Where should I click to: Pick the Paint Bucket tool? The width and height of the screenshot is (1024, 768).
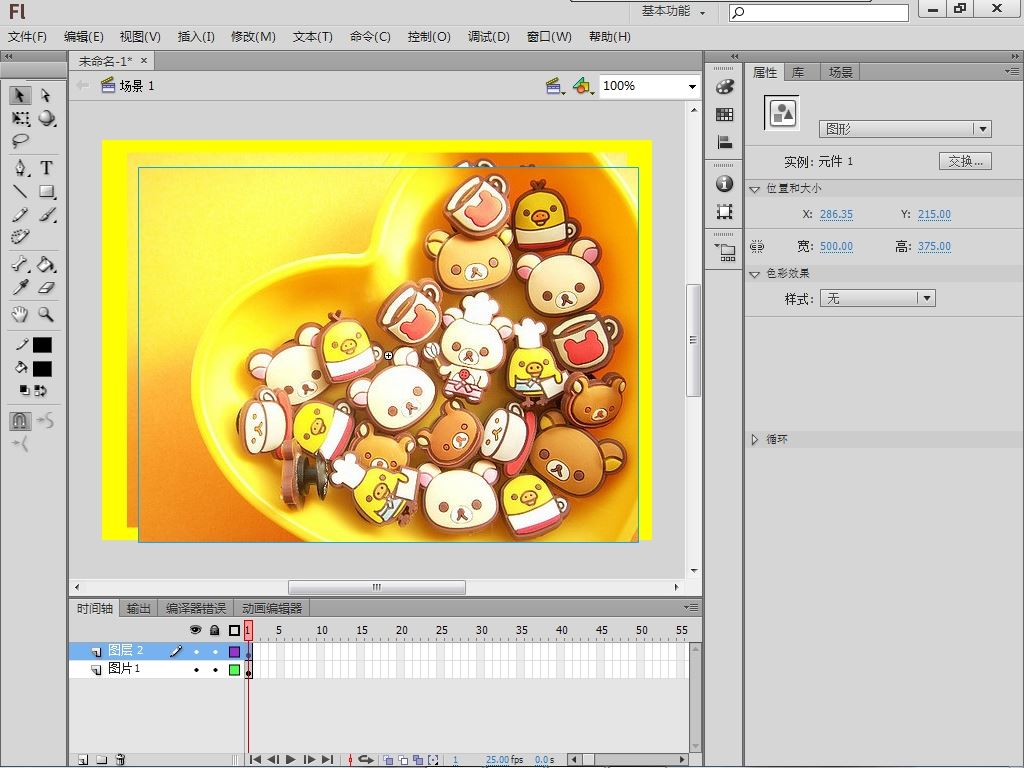tap(46, 265)
